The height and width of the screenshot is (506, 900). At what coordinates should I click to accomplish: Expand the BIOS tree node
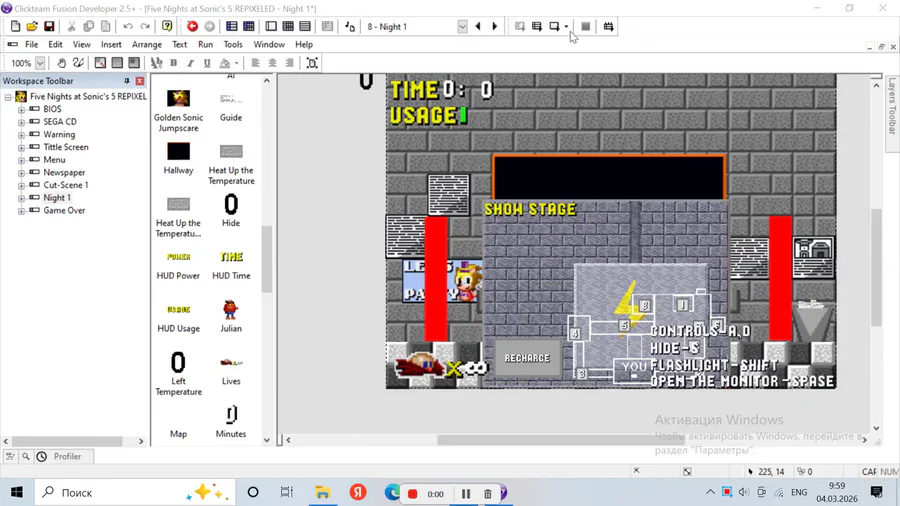click(21, 109)
